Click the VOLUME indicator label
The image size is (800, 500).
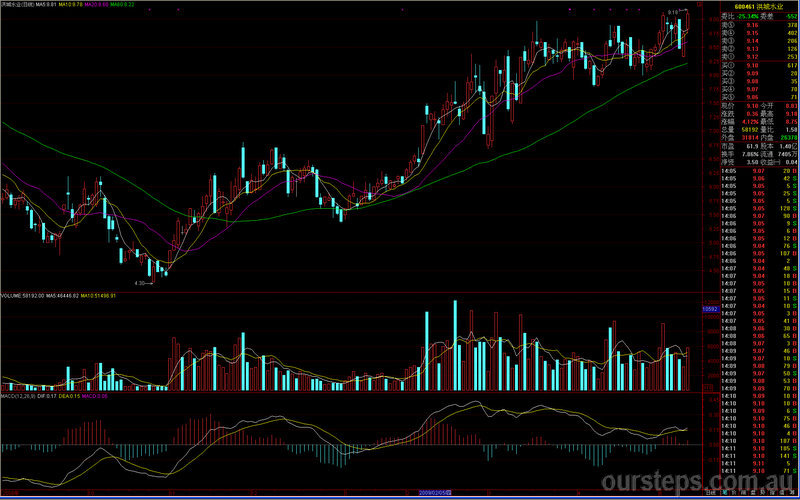click(22, 296)
